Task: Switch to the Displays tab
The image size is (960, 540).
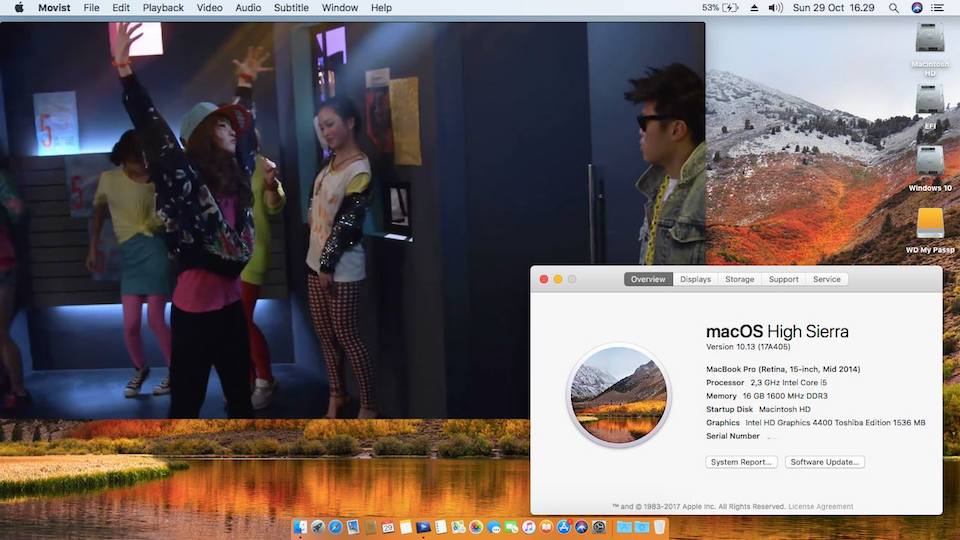Action: [695, 279]
